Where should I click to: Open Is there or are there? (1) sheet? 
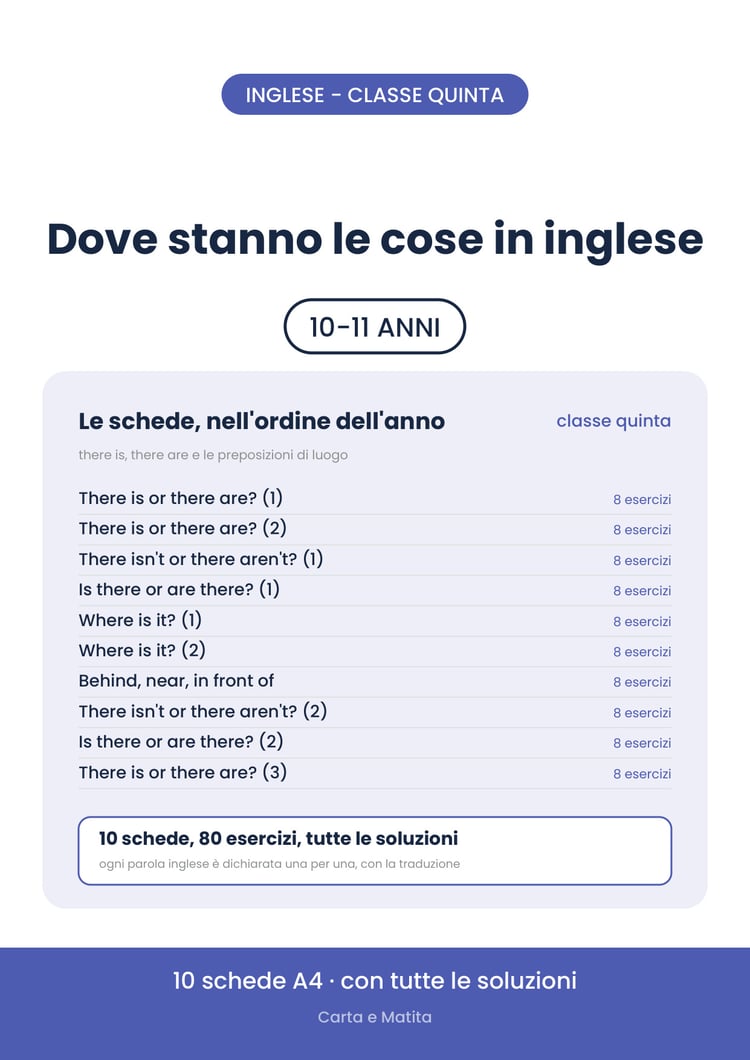click(375, 590)
